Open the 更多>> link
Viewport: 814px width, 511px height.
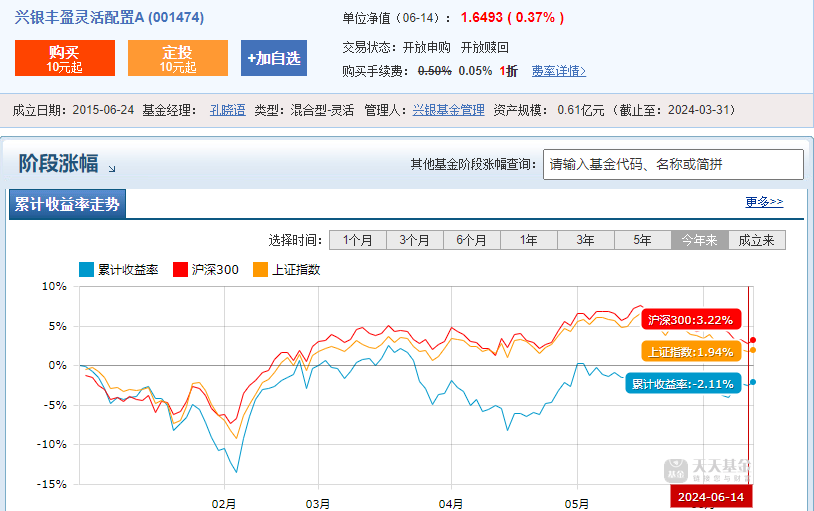(764, 202)
